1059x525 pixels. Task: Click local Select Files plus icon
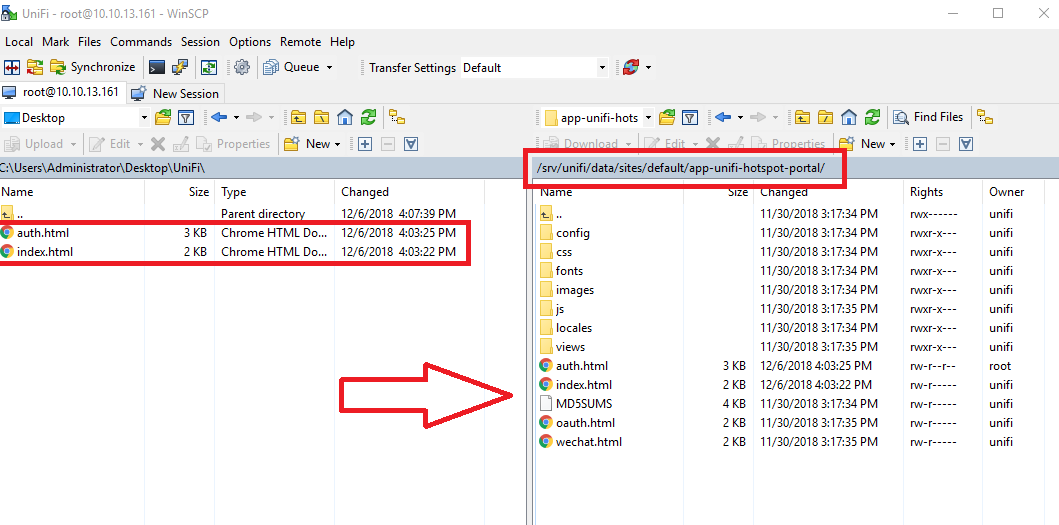365,143
